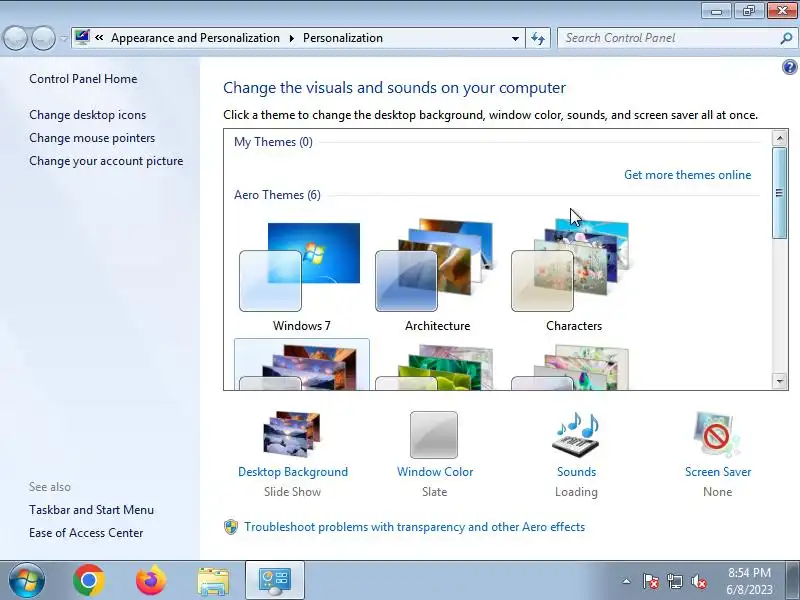The image size is (800, 600).
Task: Click the Show desktop strip
Action: point(794,581)
